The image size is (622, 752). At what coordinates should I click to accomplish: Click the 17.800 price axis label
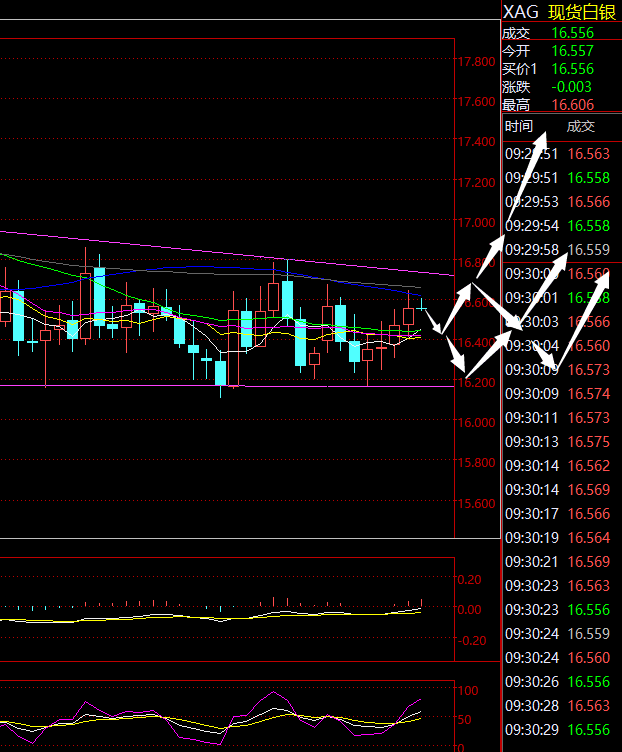[x=475, y=62]
